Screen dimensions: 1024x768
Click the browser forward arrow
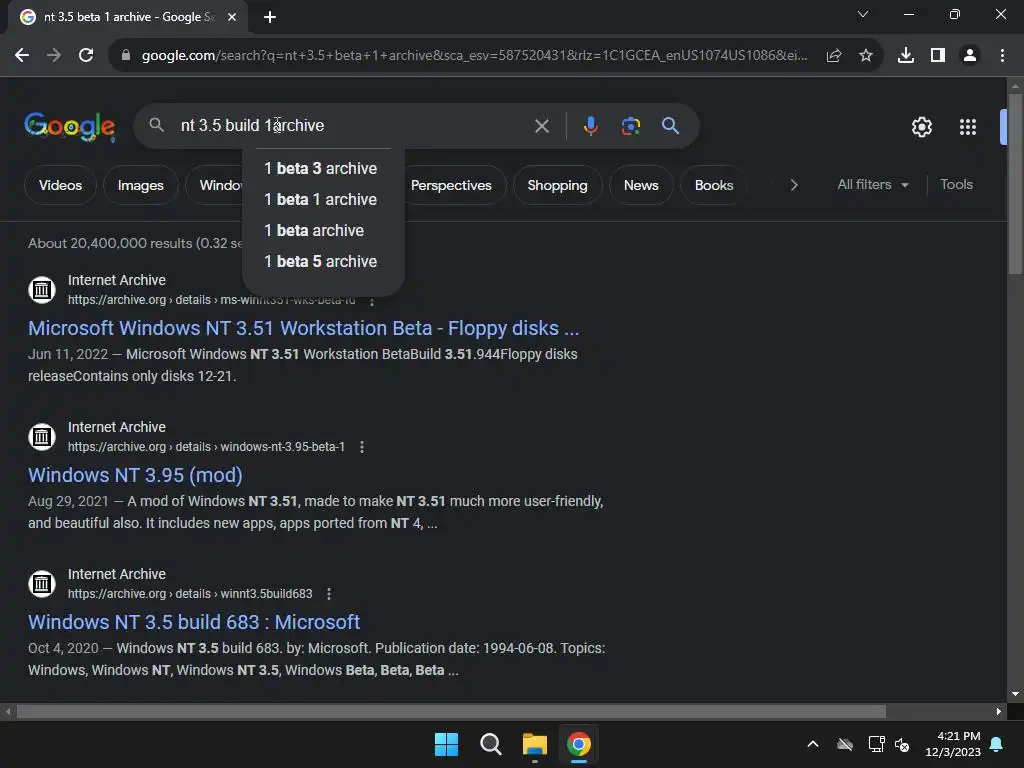point(54,56)
